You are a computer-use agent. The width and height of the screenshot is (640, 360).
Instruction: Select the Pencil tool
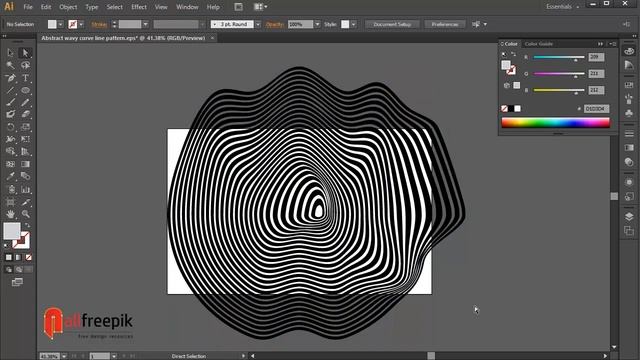(25, 102)
